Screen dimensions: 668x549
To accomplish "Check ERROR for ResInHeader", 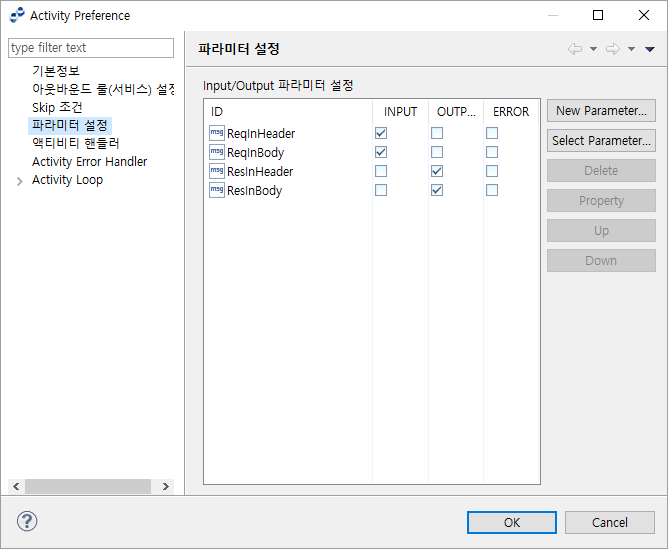I will pyautogui.click(x=492, y=171).
